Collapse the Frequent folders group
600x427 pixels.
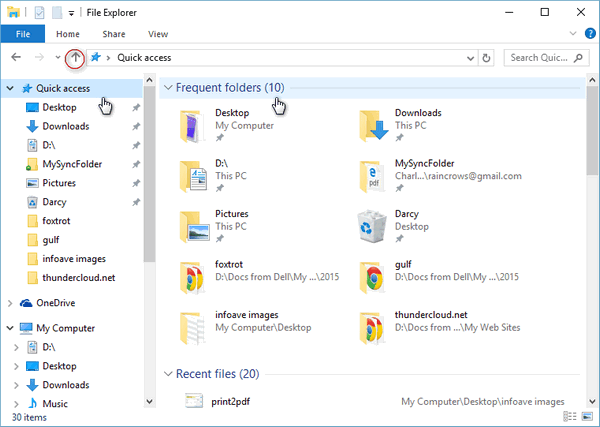168,88
